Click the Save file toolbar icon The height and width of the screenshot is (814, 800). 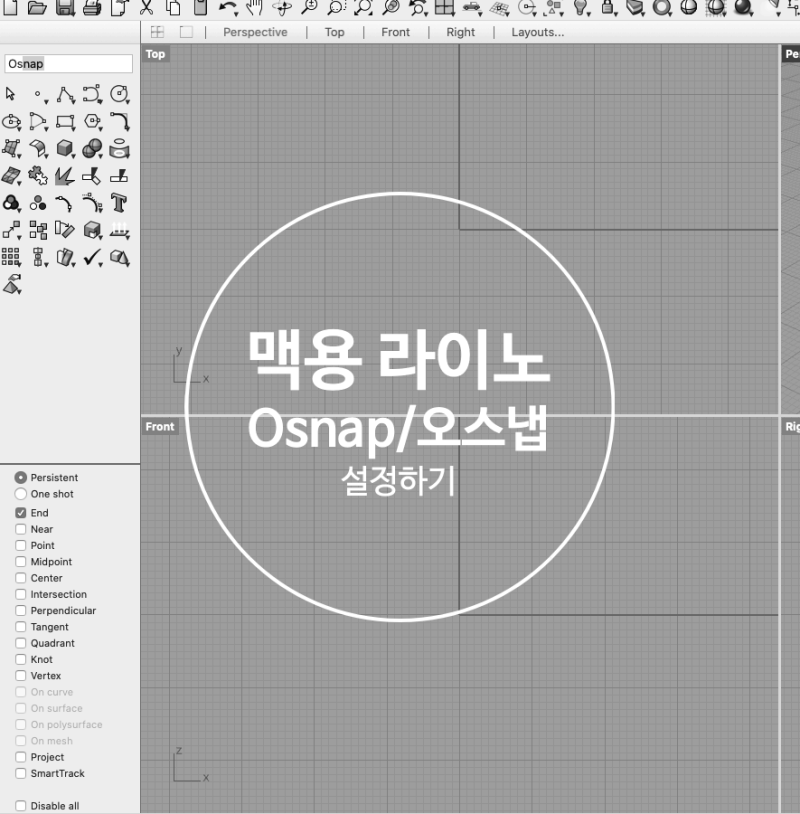(65, 7)
